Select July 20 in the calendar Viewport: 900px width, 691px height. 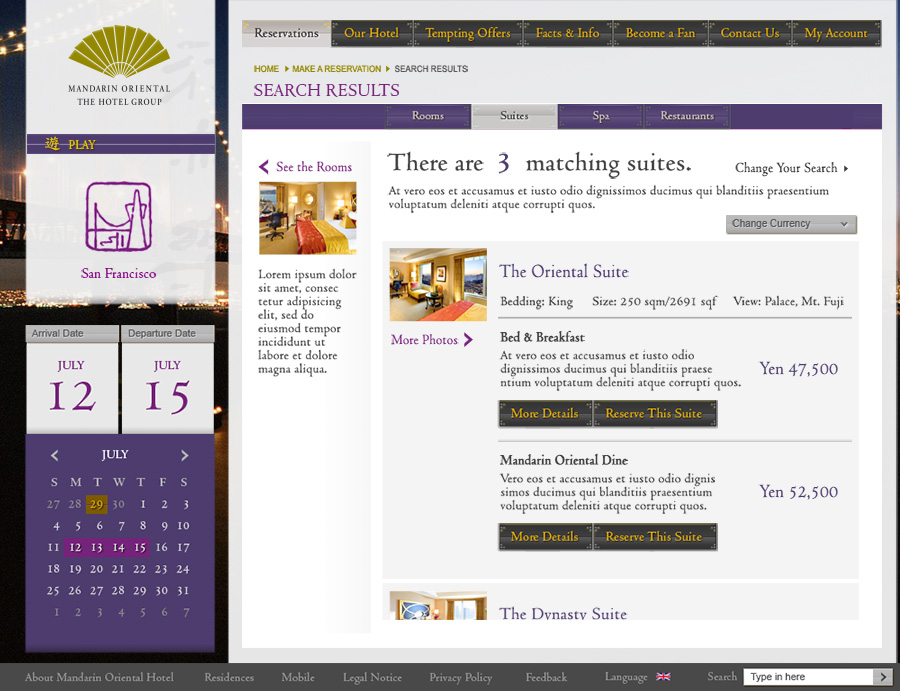(x=96, y=569)
